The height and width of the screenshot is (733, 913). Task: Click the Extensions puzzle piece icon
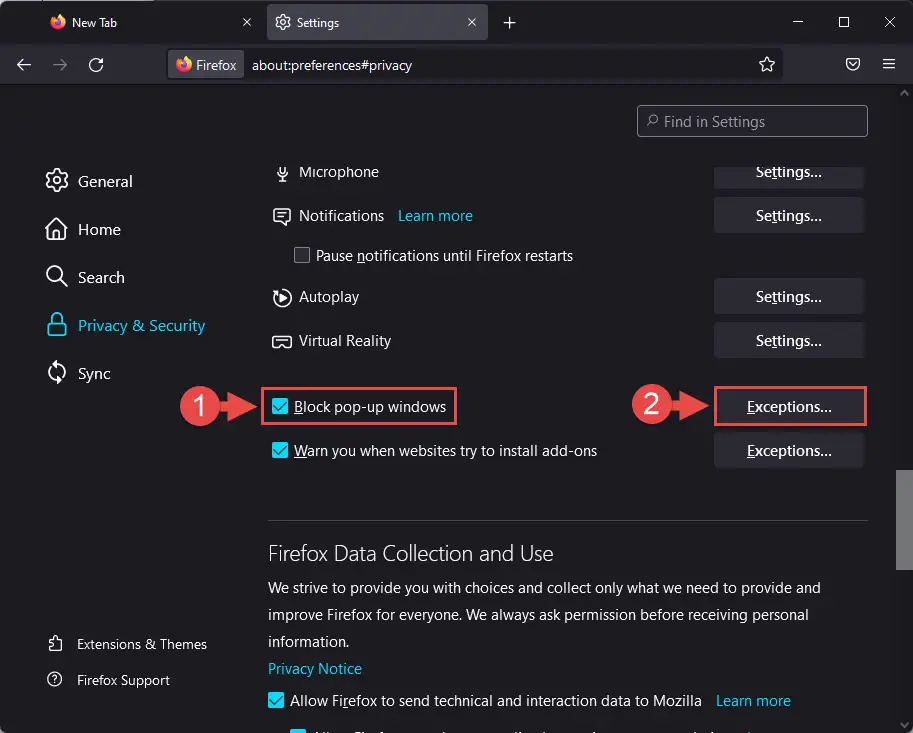[55, 643]
